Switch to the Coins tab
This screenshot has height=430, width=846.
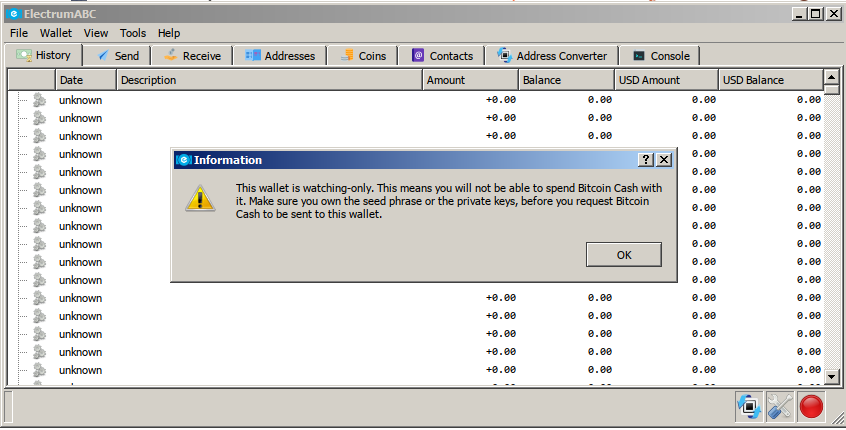(363, 56)
